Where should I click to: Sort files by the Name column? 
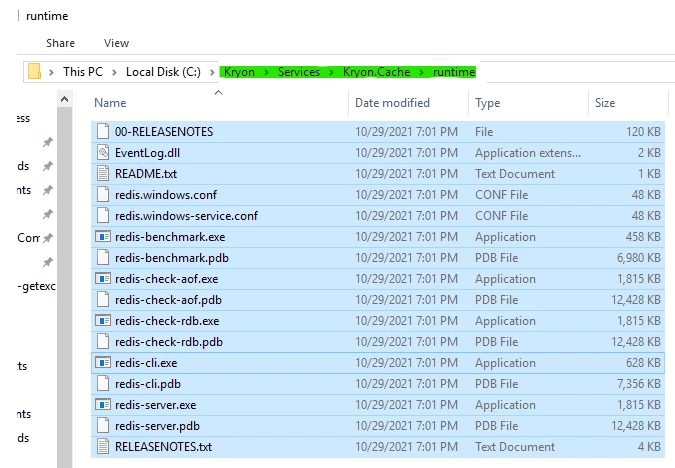click(110, 103)
